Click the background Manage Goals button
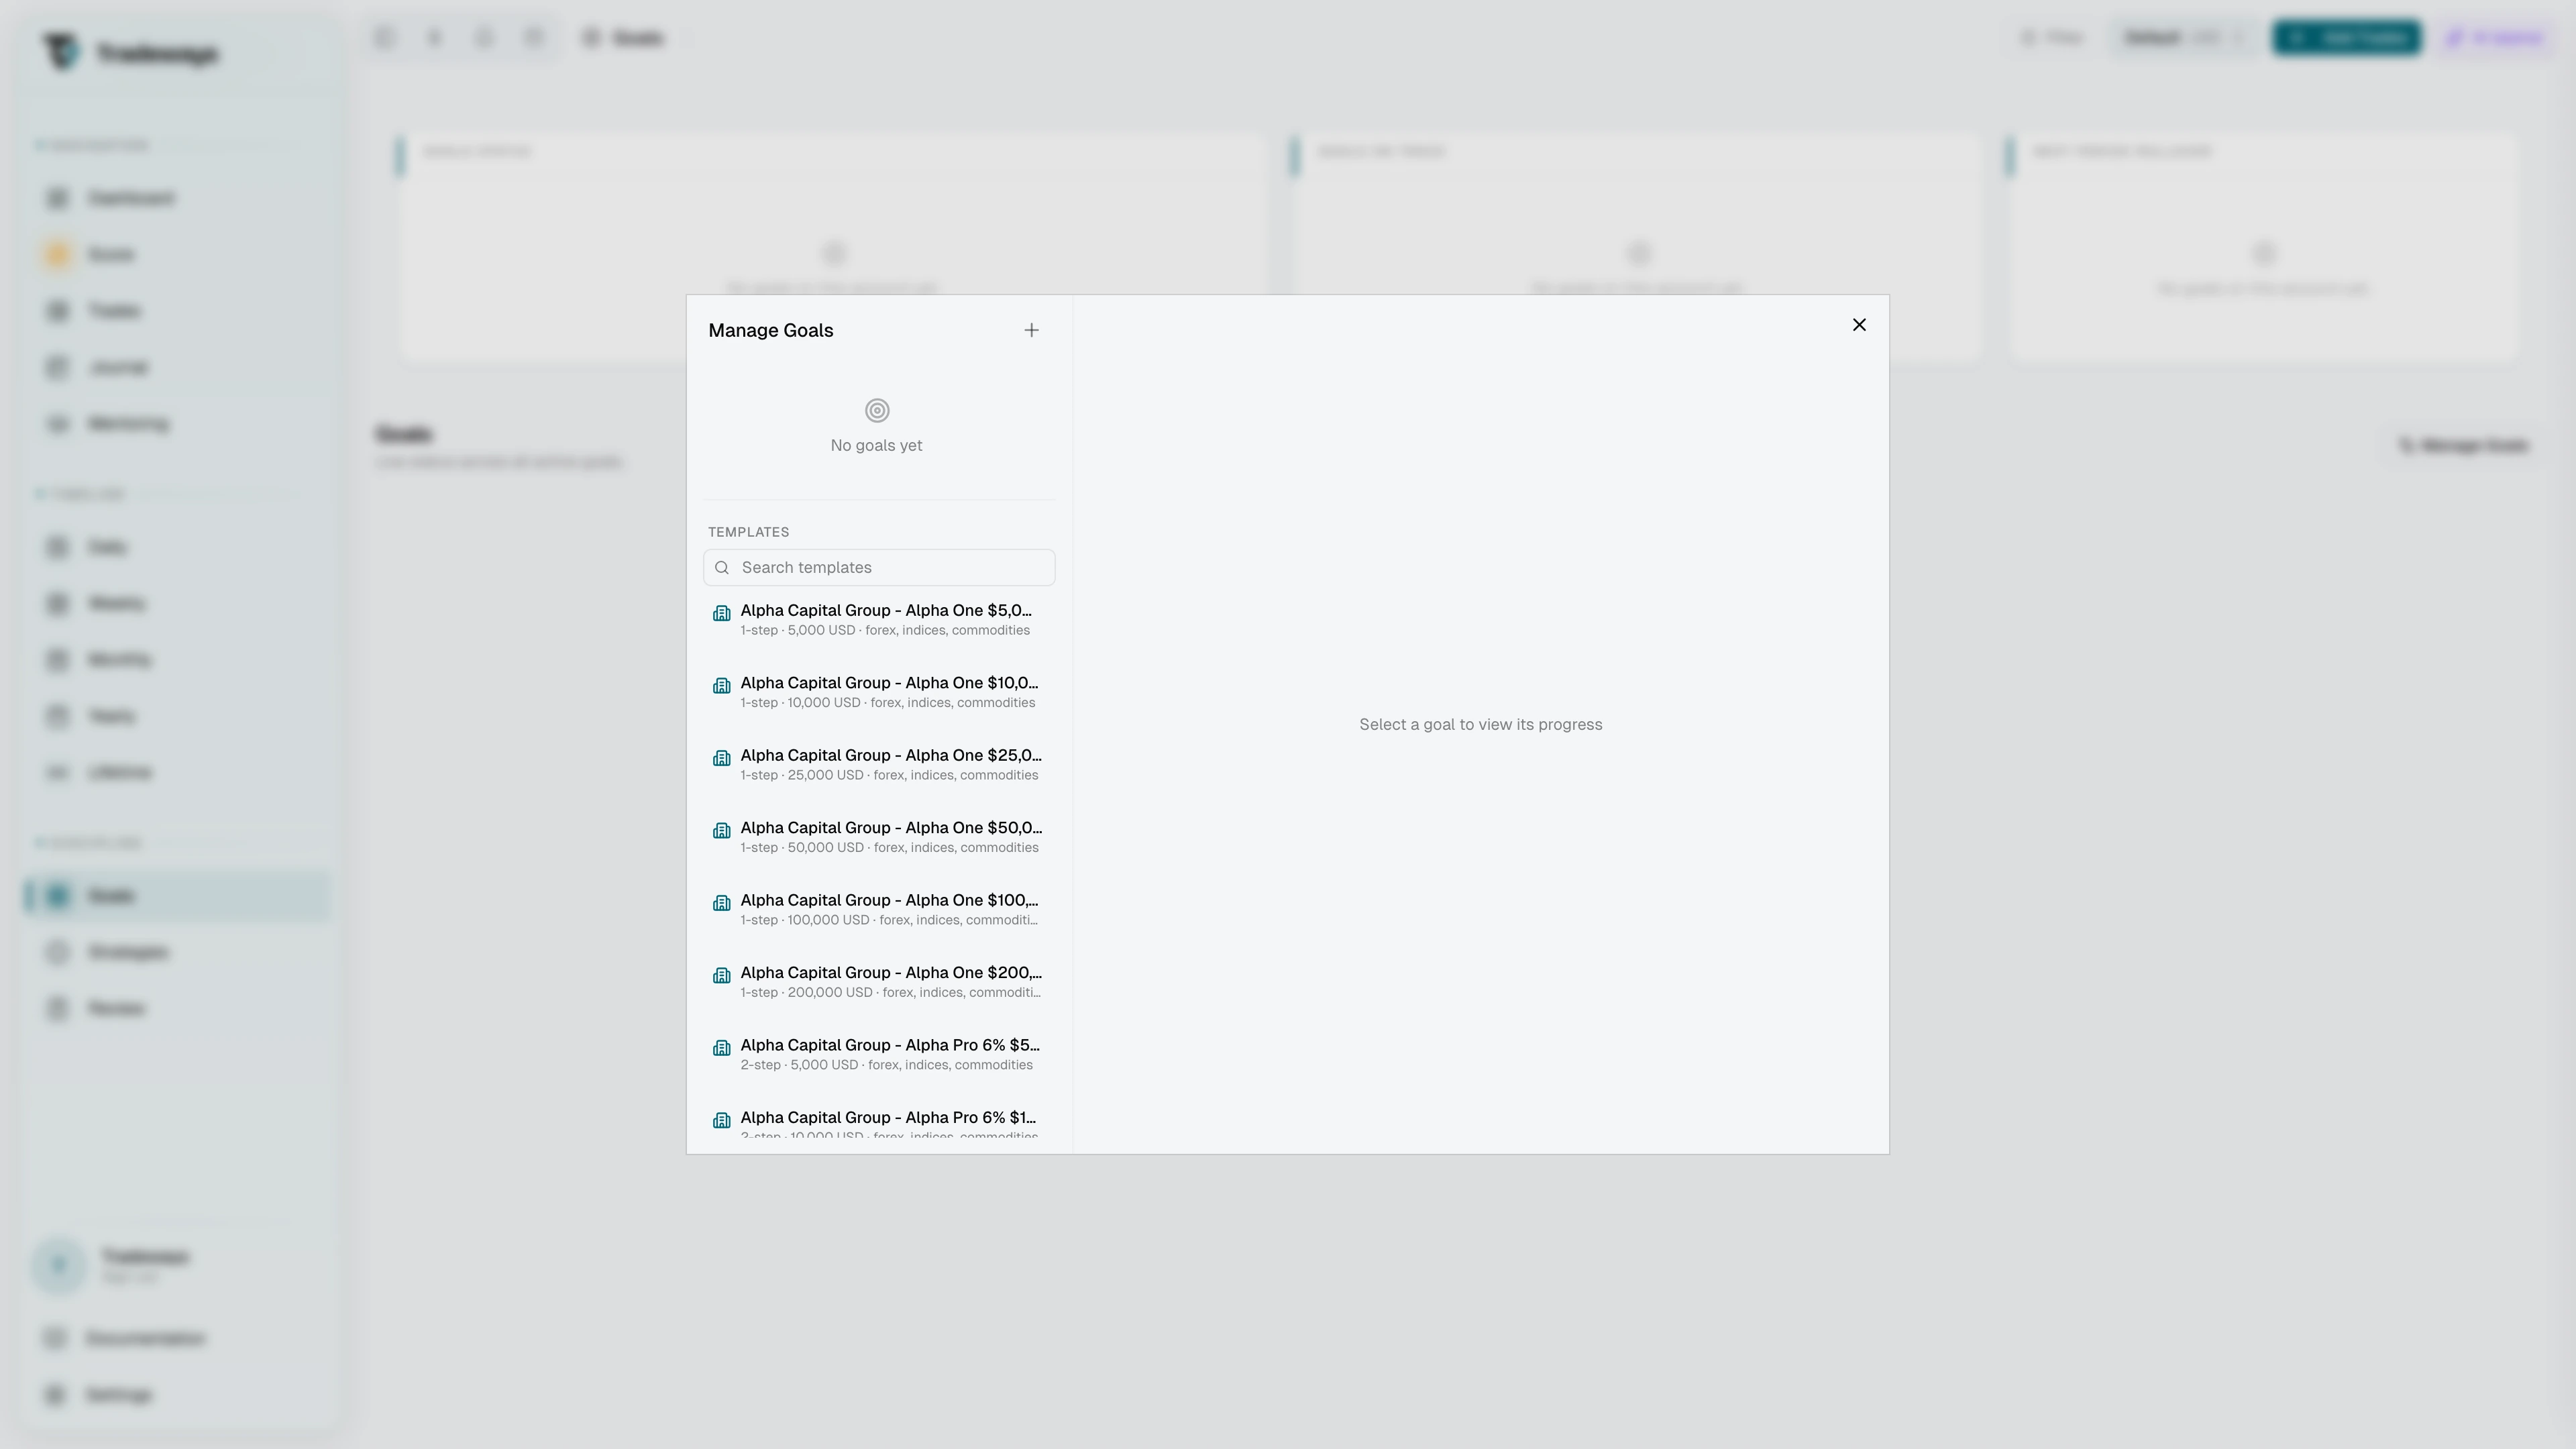2576x1449 pixels. [2463, 446]
